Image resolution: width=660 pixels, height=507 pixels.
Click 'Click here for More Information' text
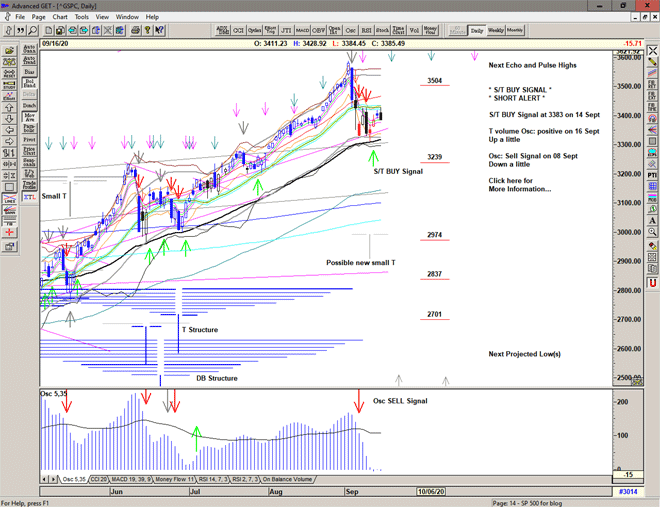(519, 185)
